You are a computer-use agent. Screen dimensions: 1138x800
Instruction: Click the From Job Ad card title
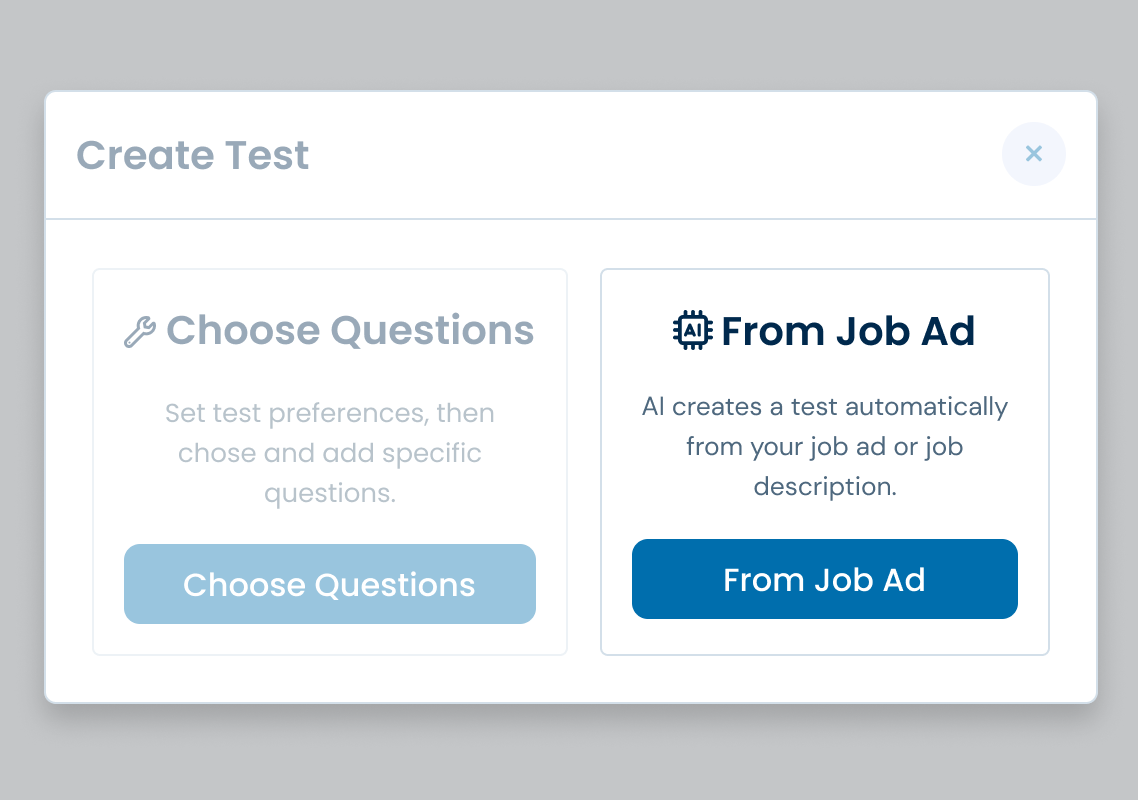849,331
